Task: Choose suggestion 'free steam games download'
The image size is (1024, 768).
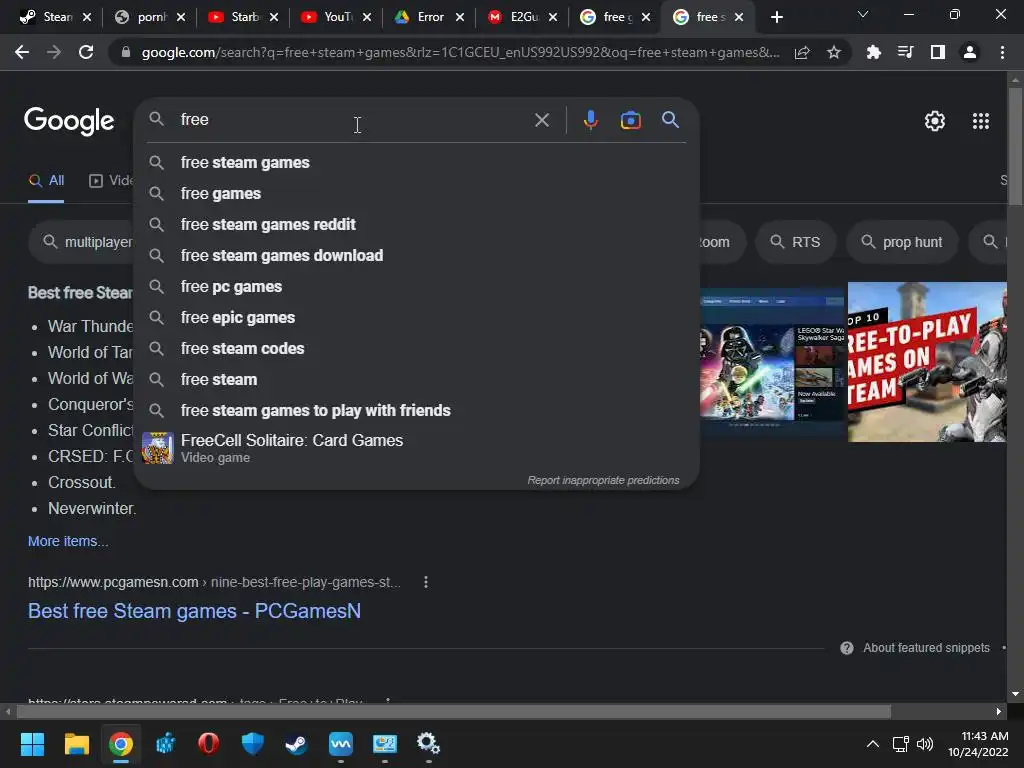Action: coord(417,255)
